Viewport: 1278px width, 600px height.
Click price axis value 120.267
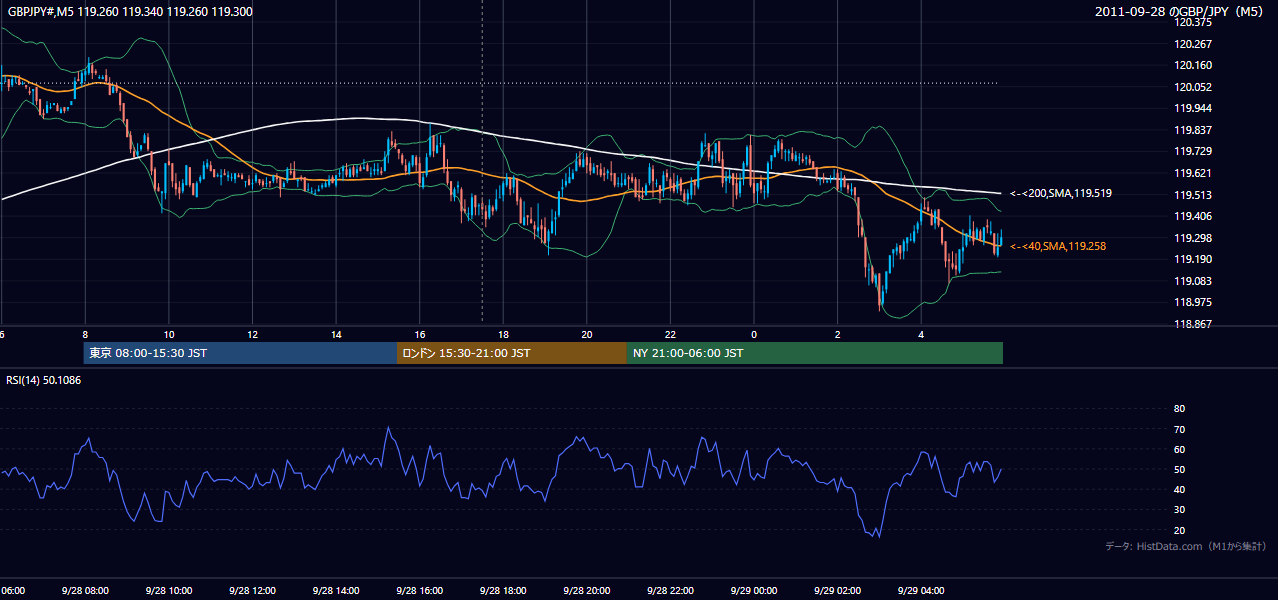(x=1194, y=44)
